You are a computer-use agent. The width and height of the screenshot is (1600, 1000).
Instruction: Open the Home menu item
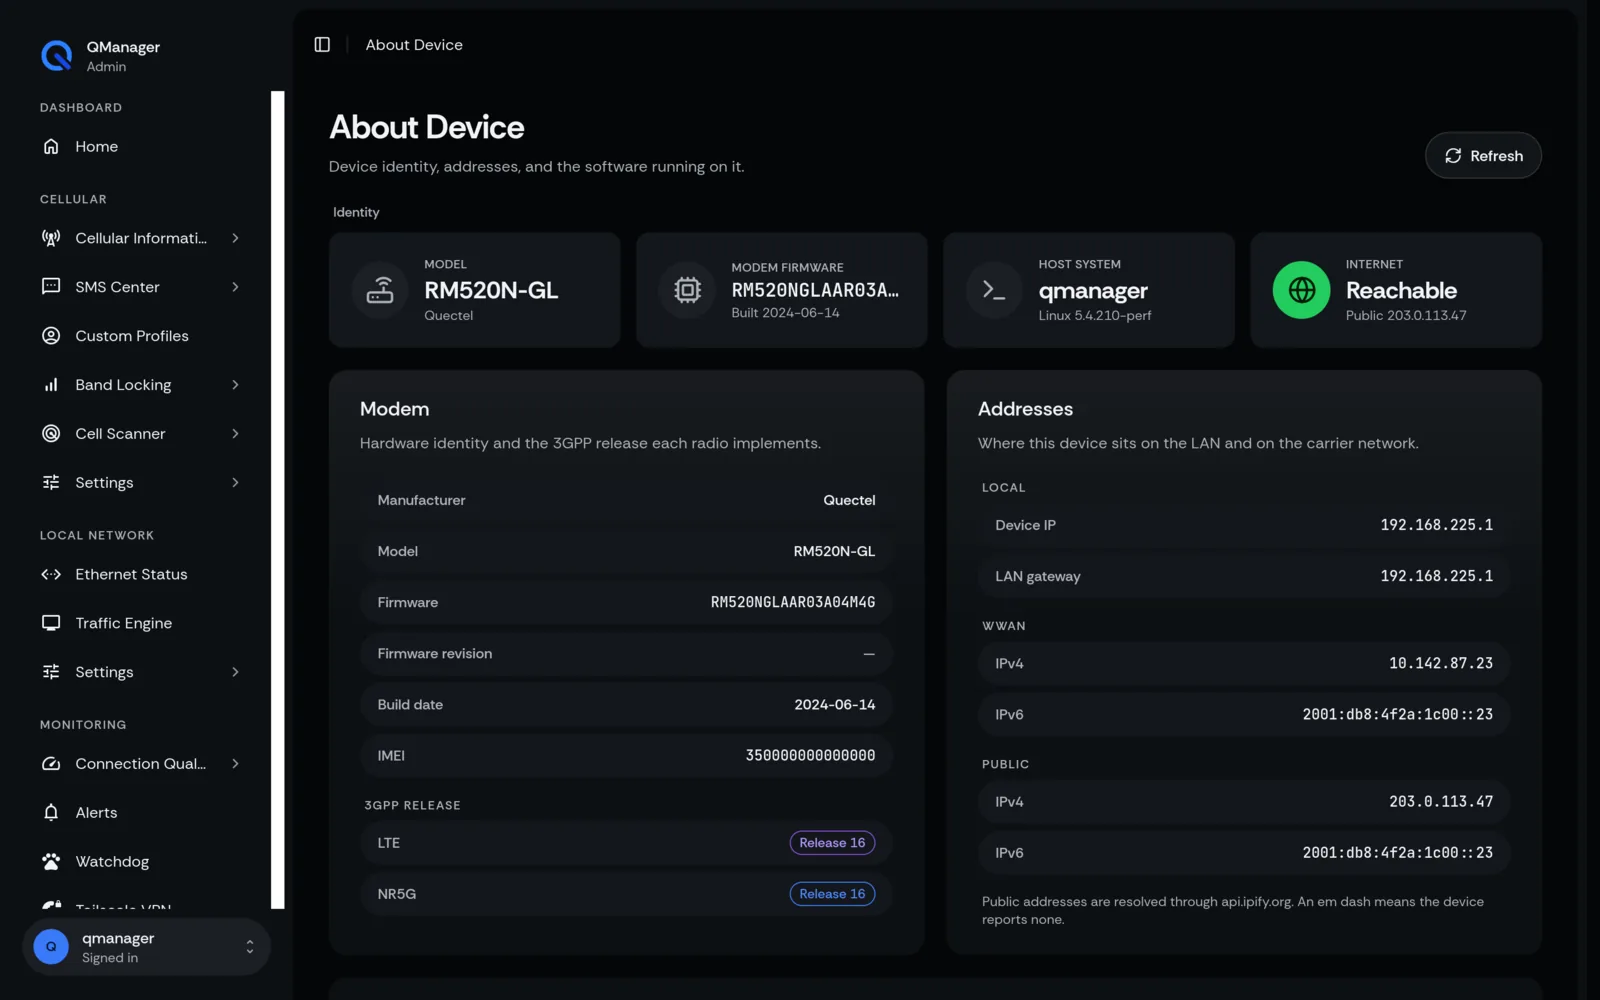pos(146,146)
